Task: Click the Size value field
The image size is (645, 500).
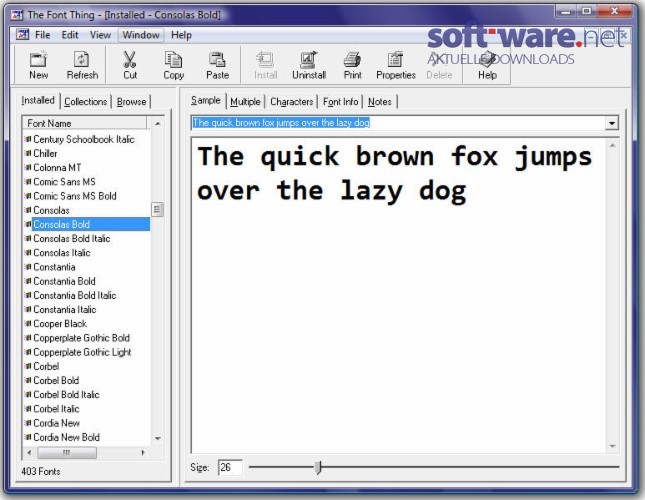Action: click(x=230, y=468)
